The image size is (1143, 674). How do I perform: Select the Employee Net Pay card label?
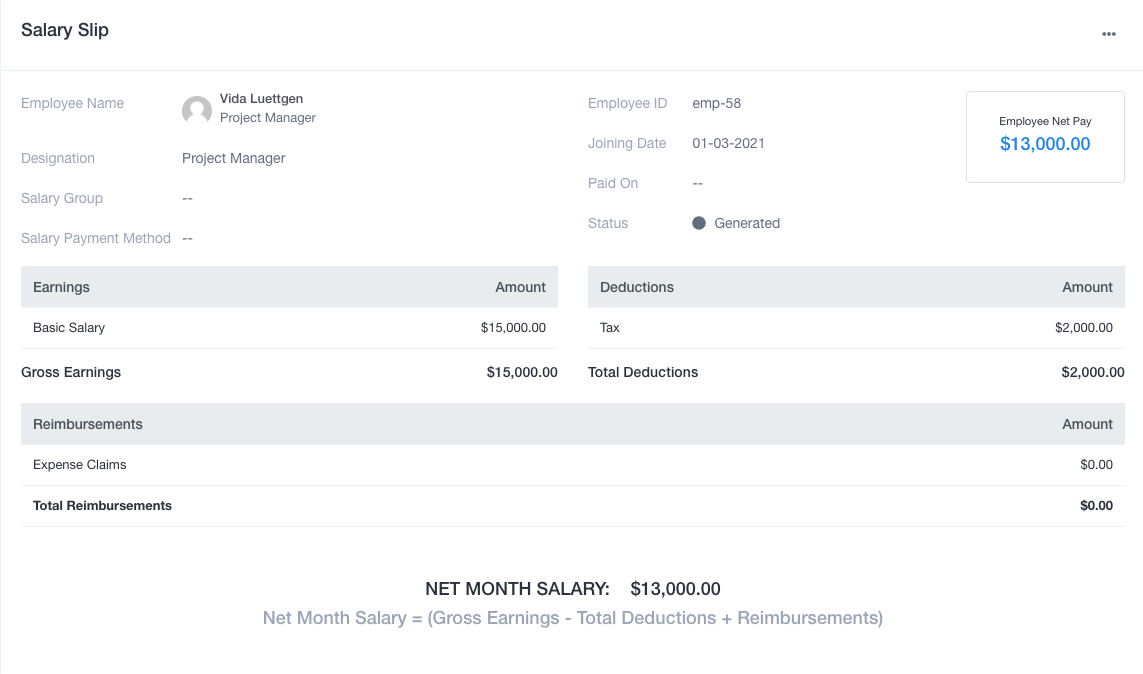[x=1045, y=121]
